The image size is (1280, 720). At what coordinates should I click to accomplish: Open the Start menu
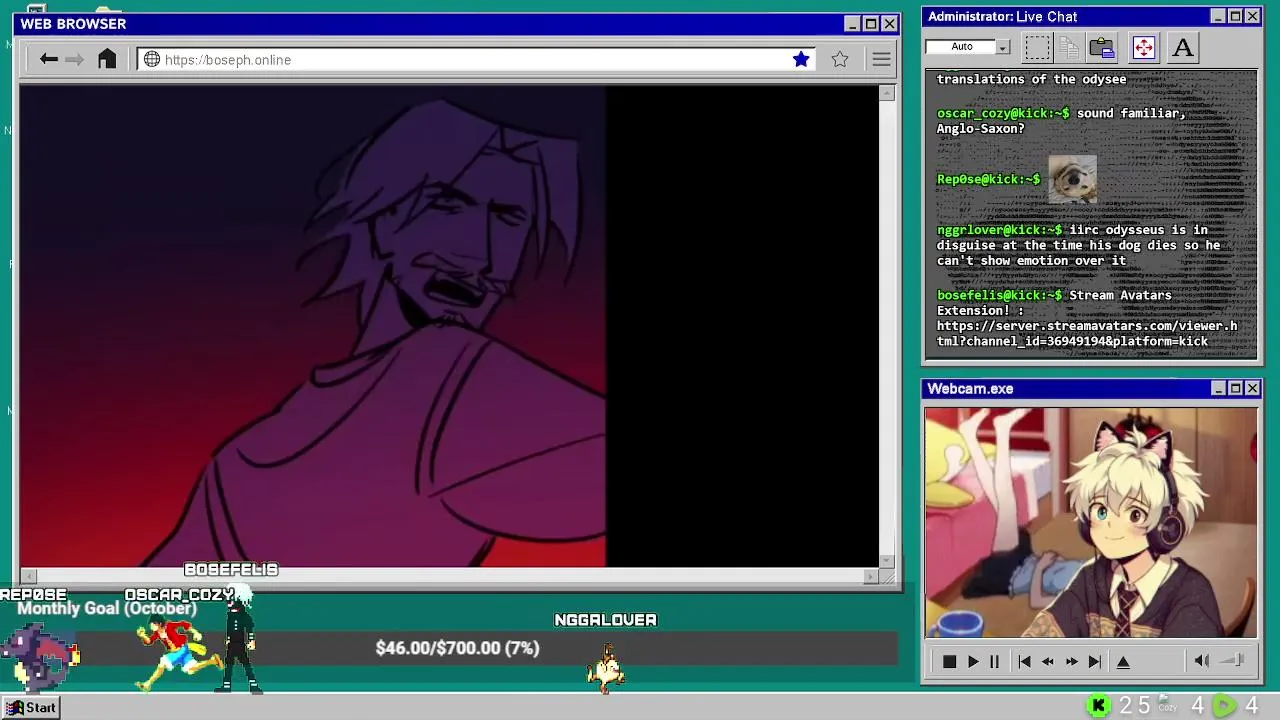(x=31, y=707)
